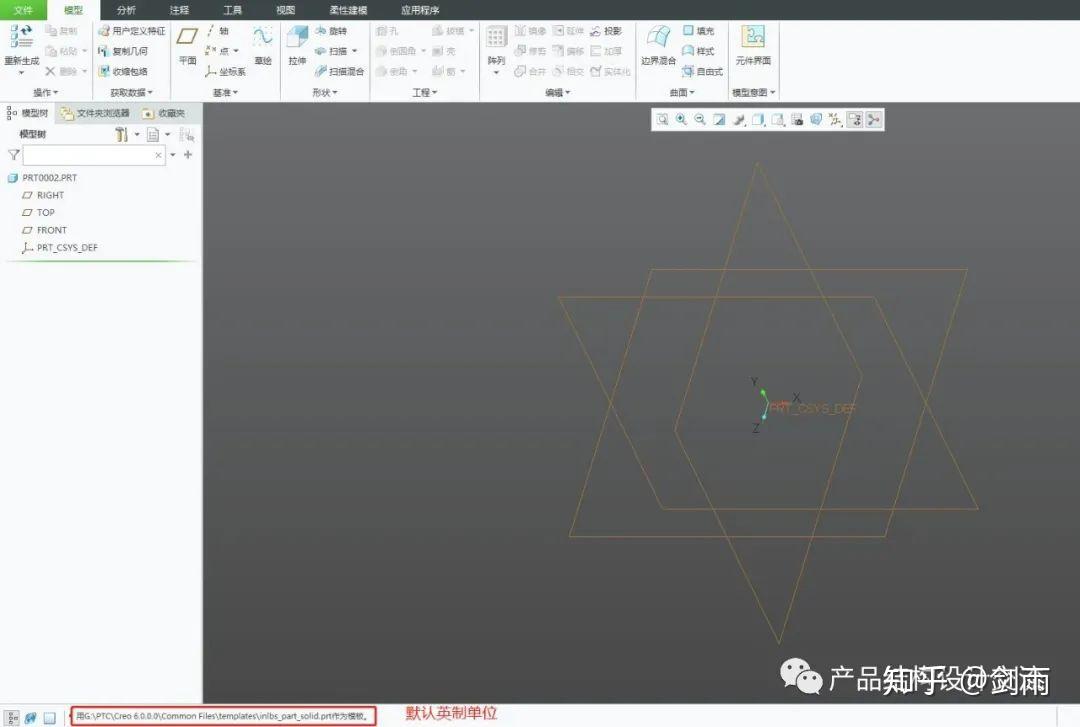Image resolution: width=1080 pixels, height=727 pixels.
Task: Create a datum Plane (平面)
Action: tap(189, 46)
